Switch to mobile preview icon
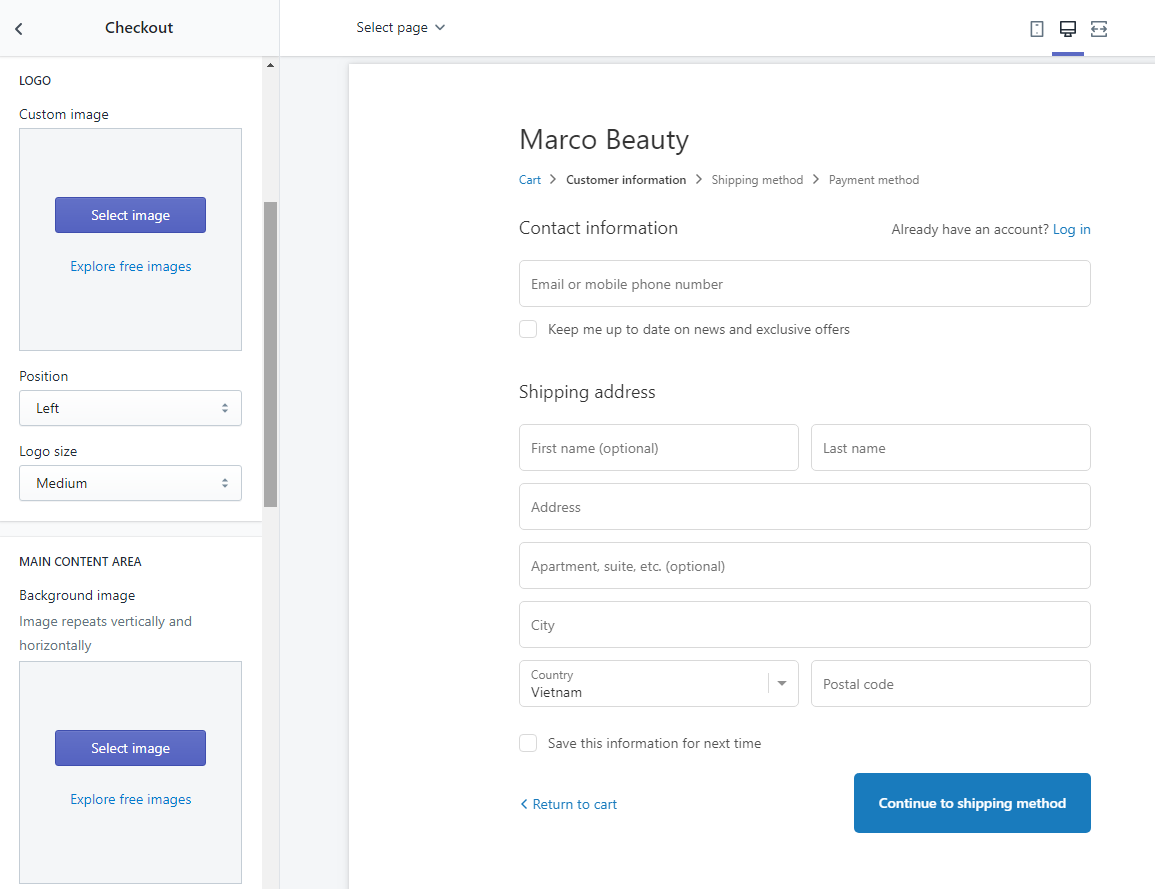This screenshot has width=1155, height=889. [1036, 28]
